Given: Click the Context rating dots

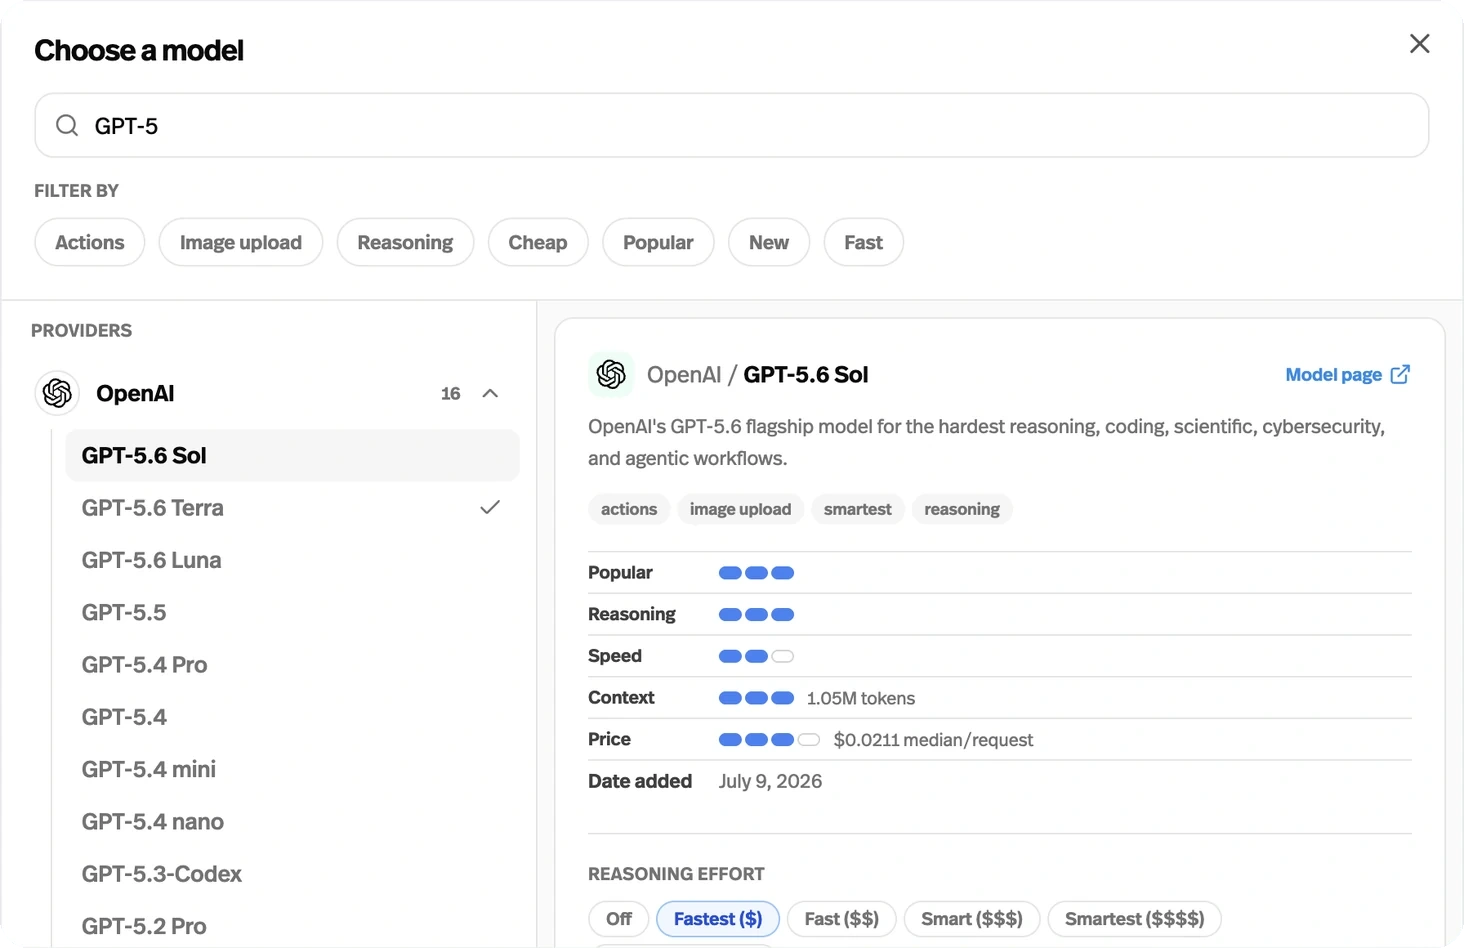Looking at the screenshot, I should pos(757,698).
